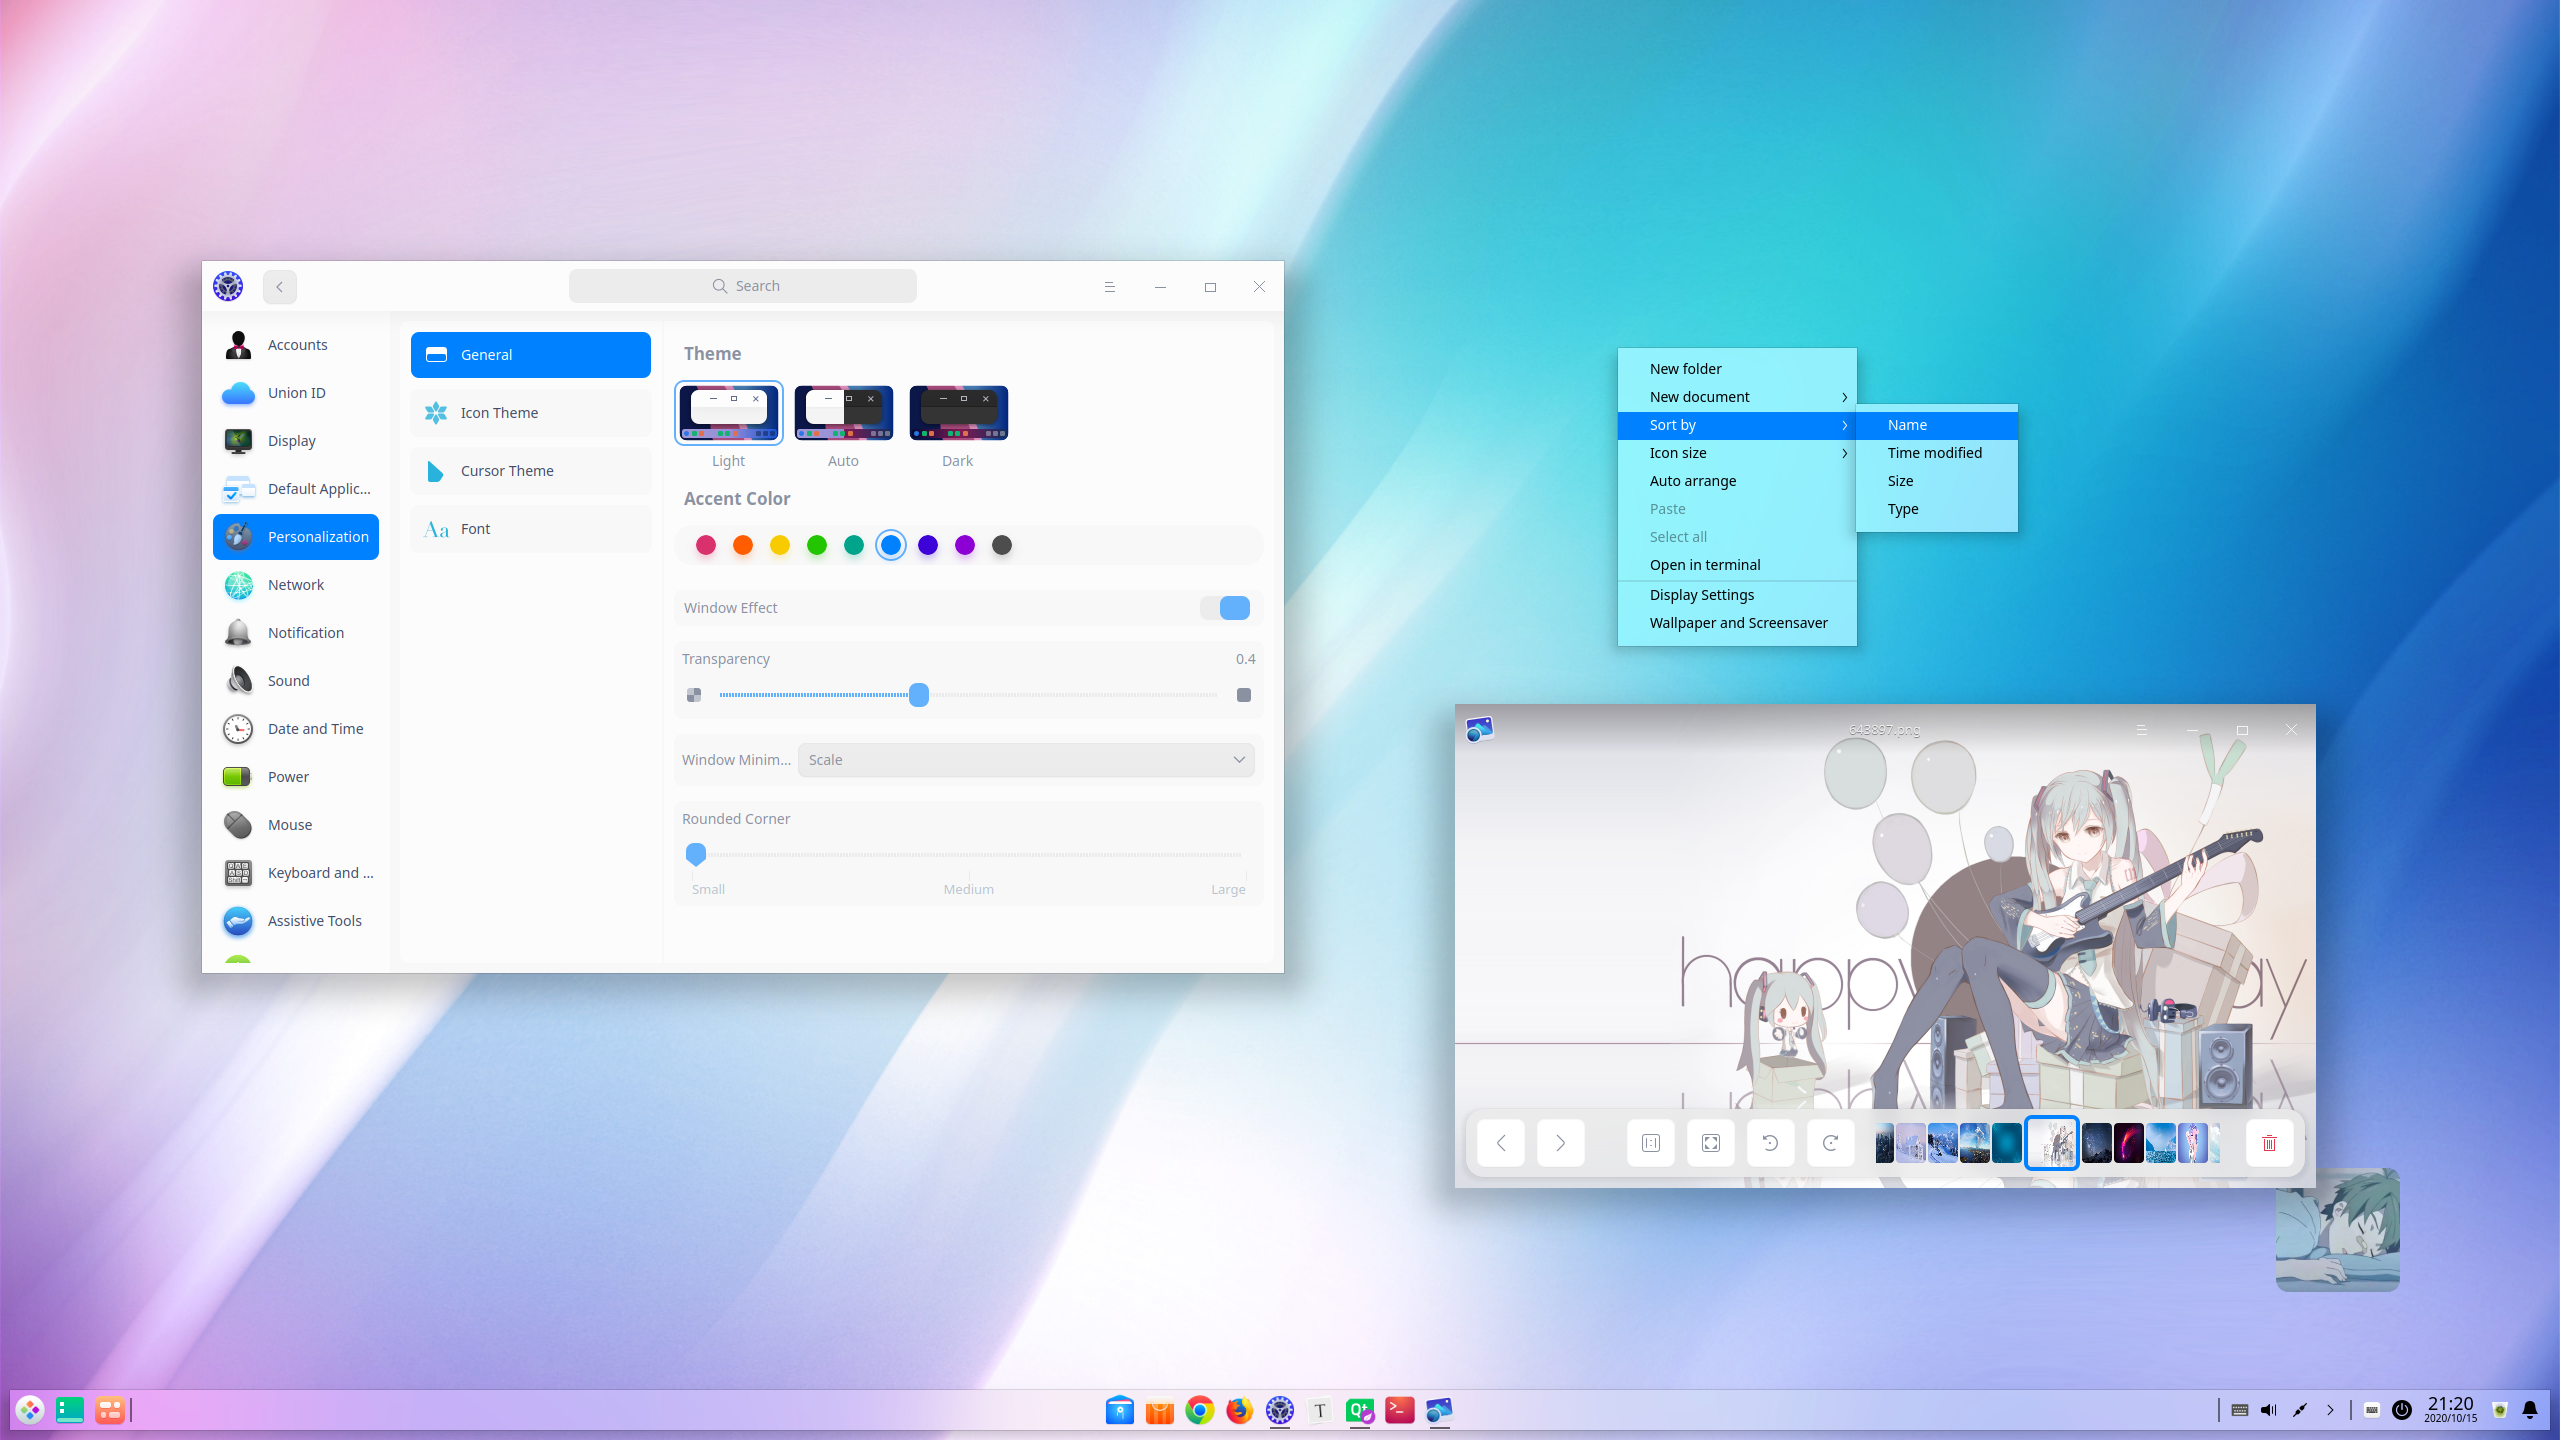Choose Time modified in the Sort by submenu
Viewport: 2560px width, 1440px height.
[1934, 453]
